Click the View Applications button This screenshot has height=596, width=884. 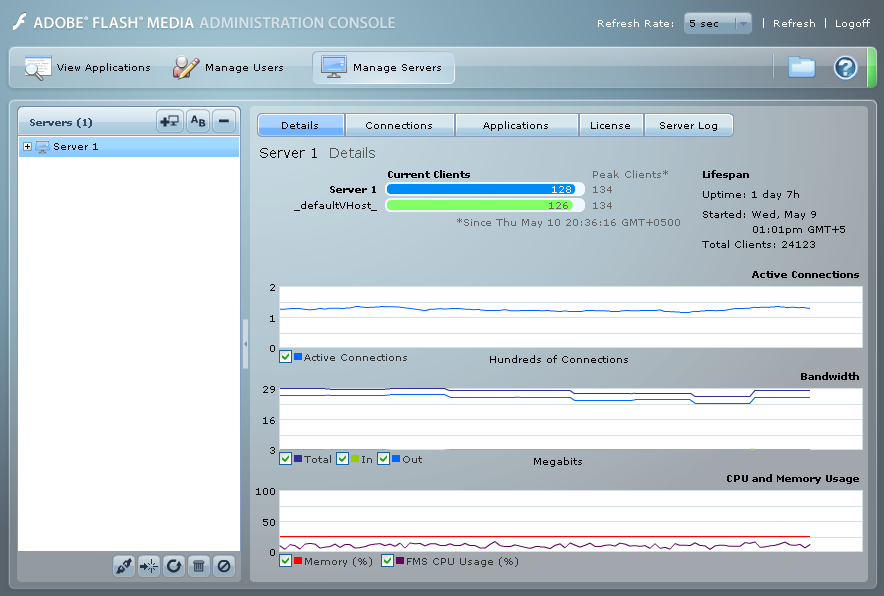(x=88, y=68)
